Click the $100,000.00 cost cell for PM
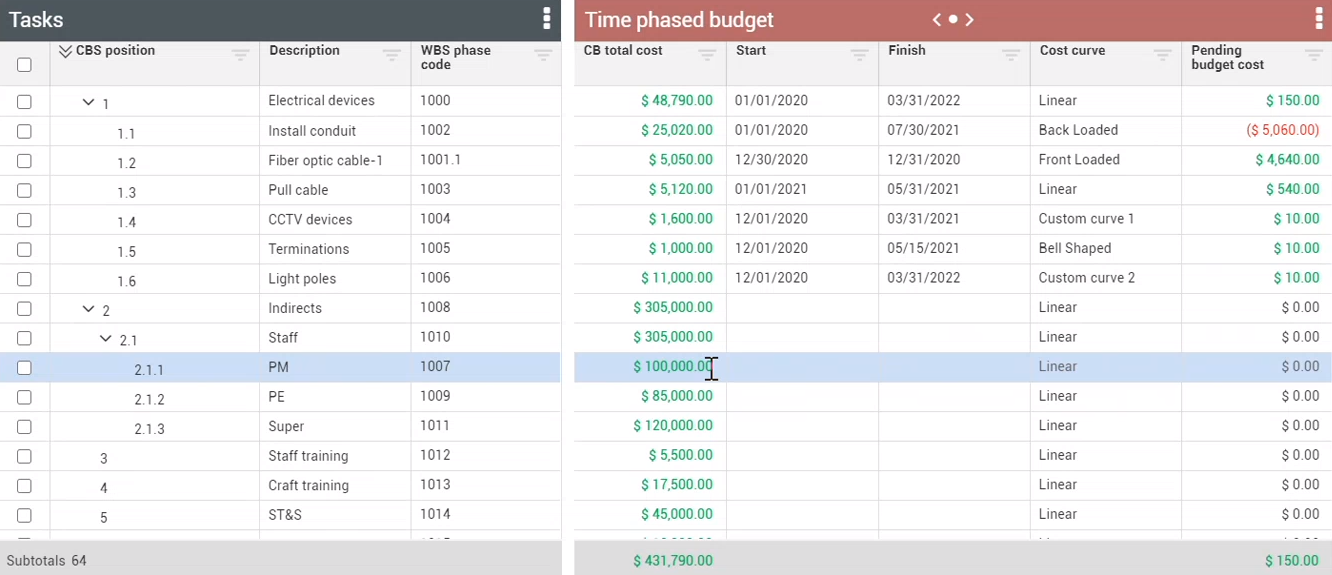This screenshot has height=575, width=1332. click(672, 367)
